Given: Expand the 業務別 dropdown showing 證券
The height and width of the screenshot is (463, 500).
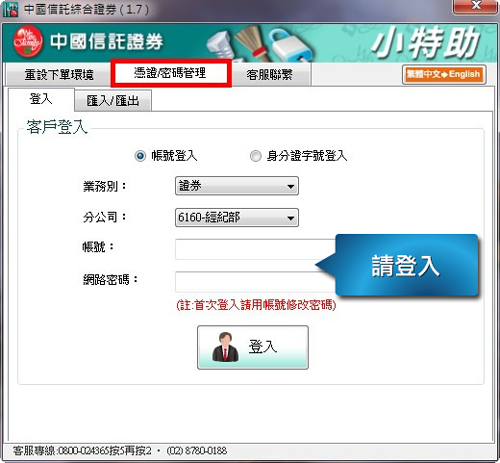Looking at the screenshot, I should coord(237,186).
